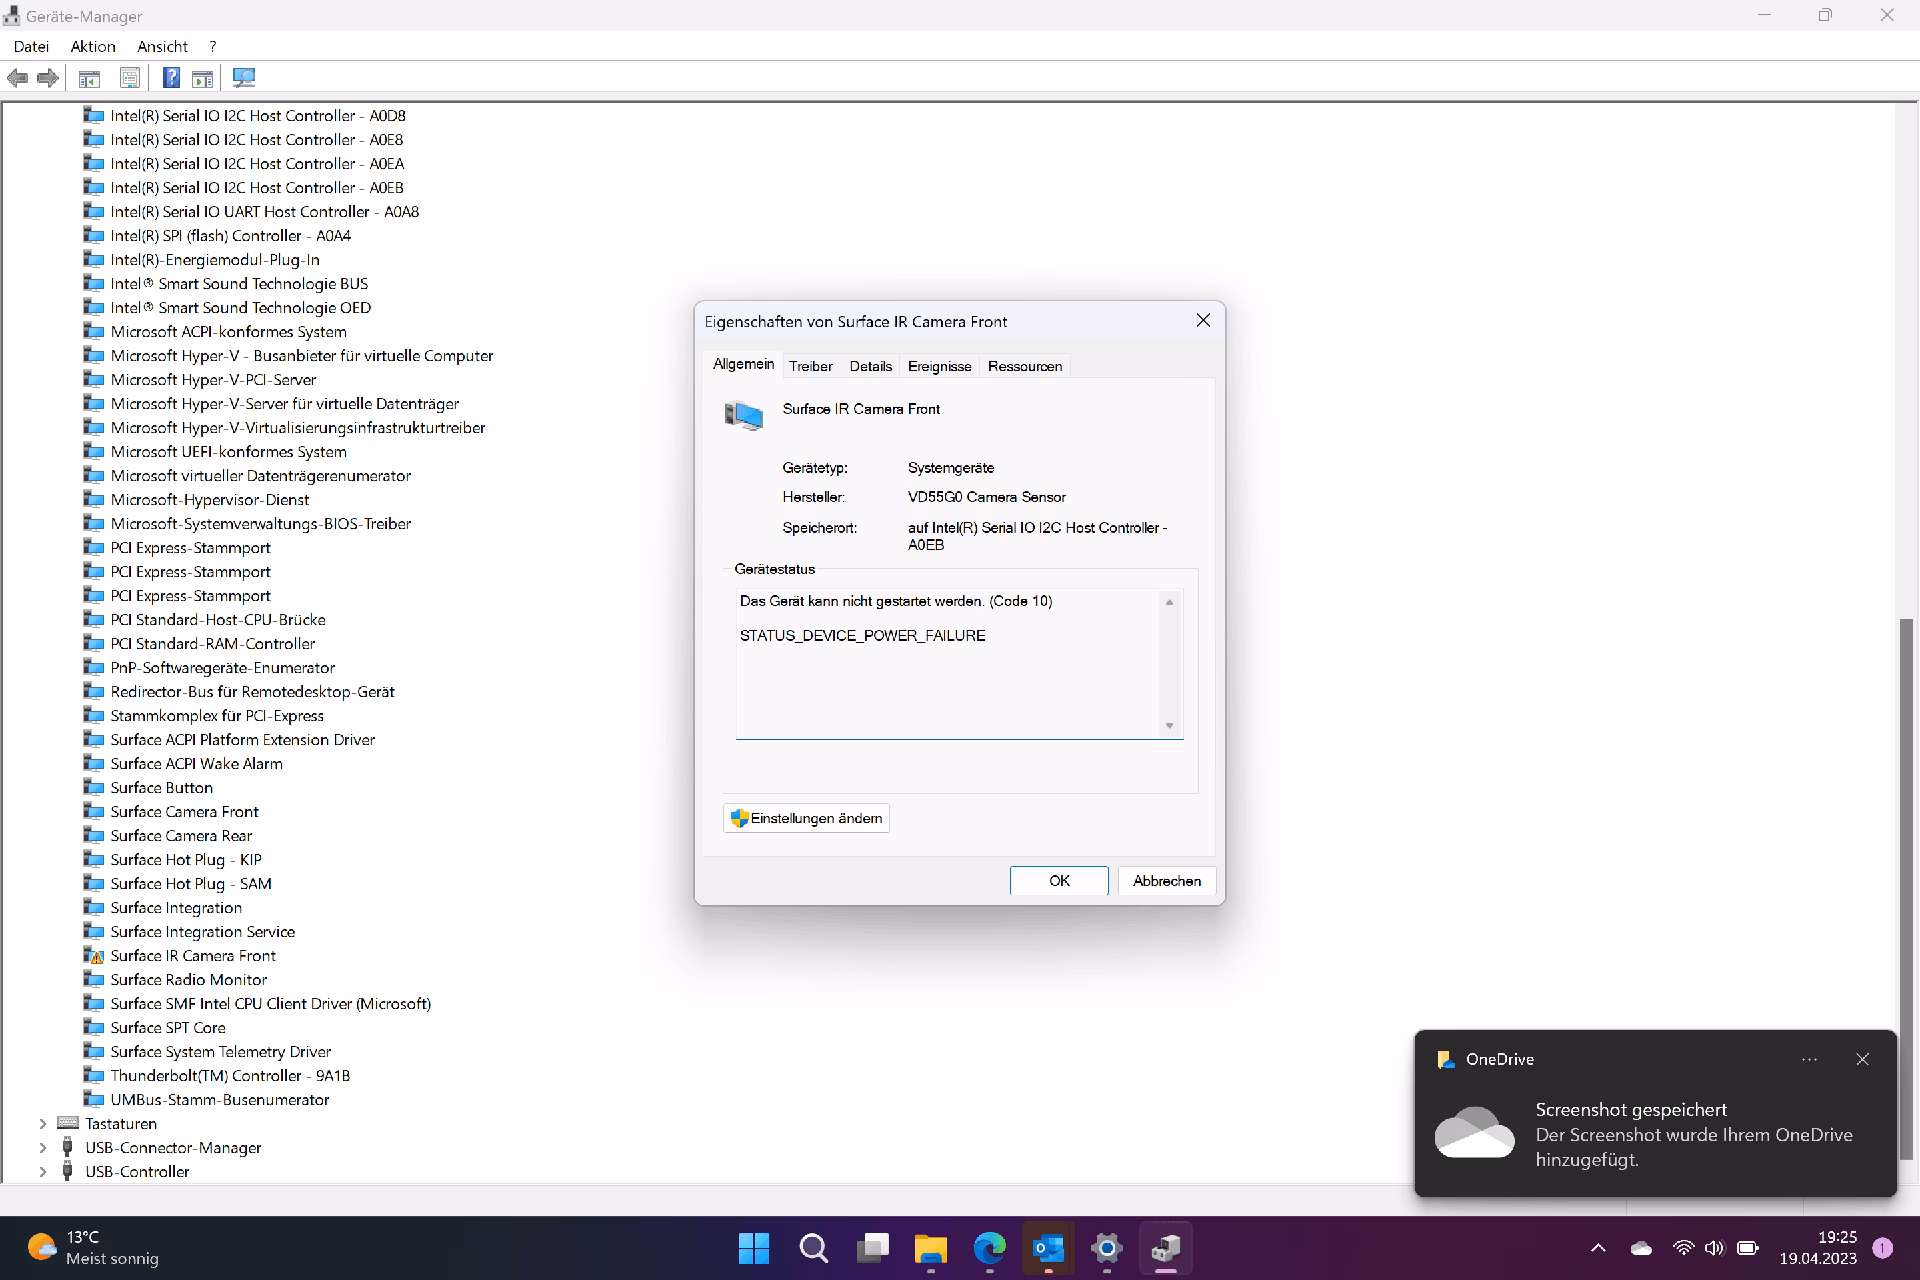The height and width of the screenshot is (1280, 1920).
Task: Click the OK button in properties dialog
Action: [x=1058, y=881]
